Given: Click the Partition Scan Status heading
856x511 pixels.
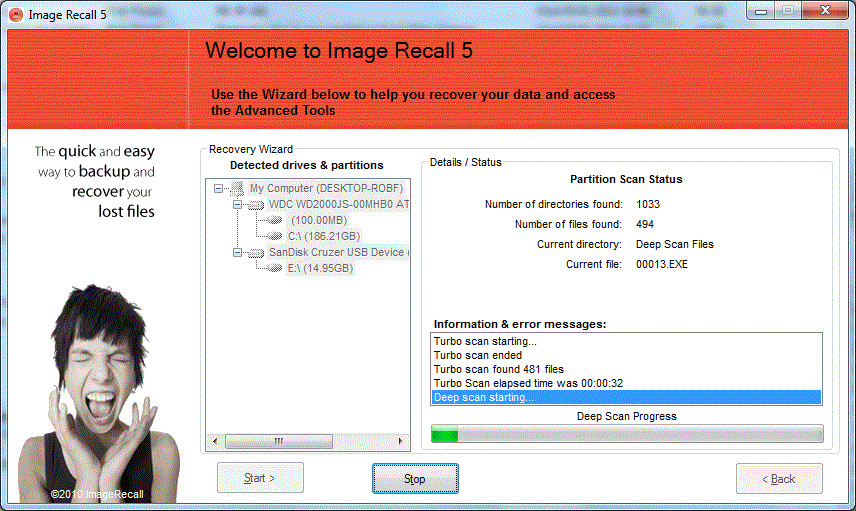Looking at the screenshot, I should [626, 179].
